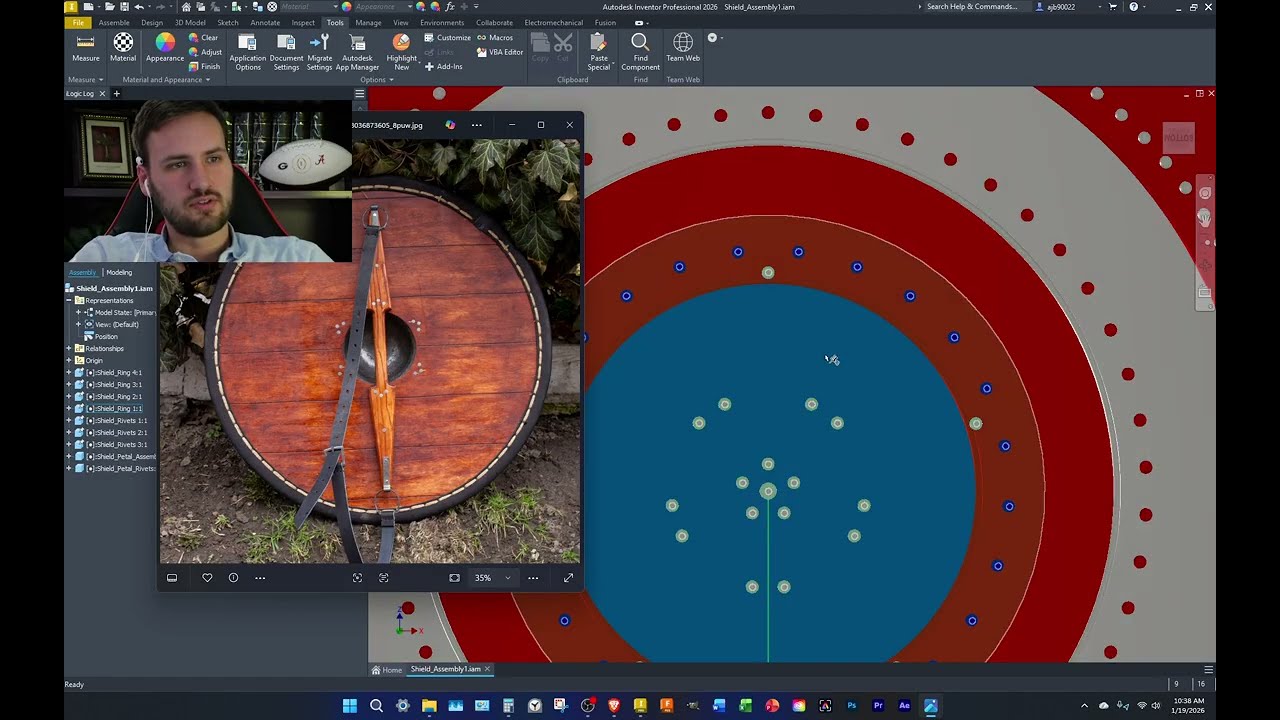
Task: Expand the Relationships tree node
Action: tap(68, 348)
